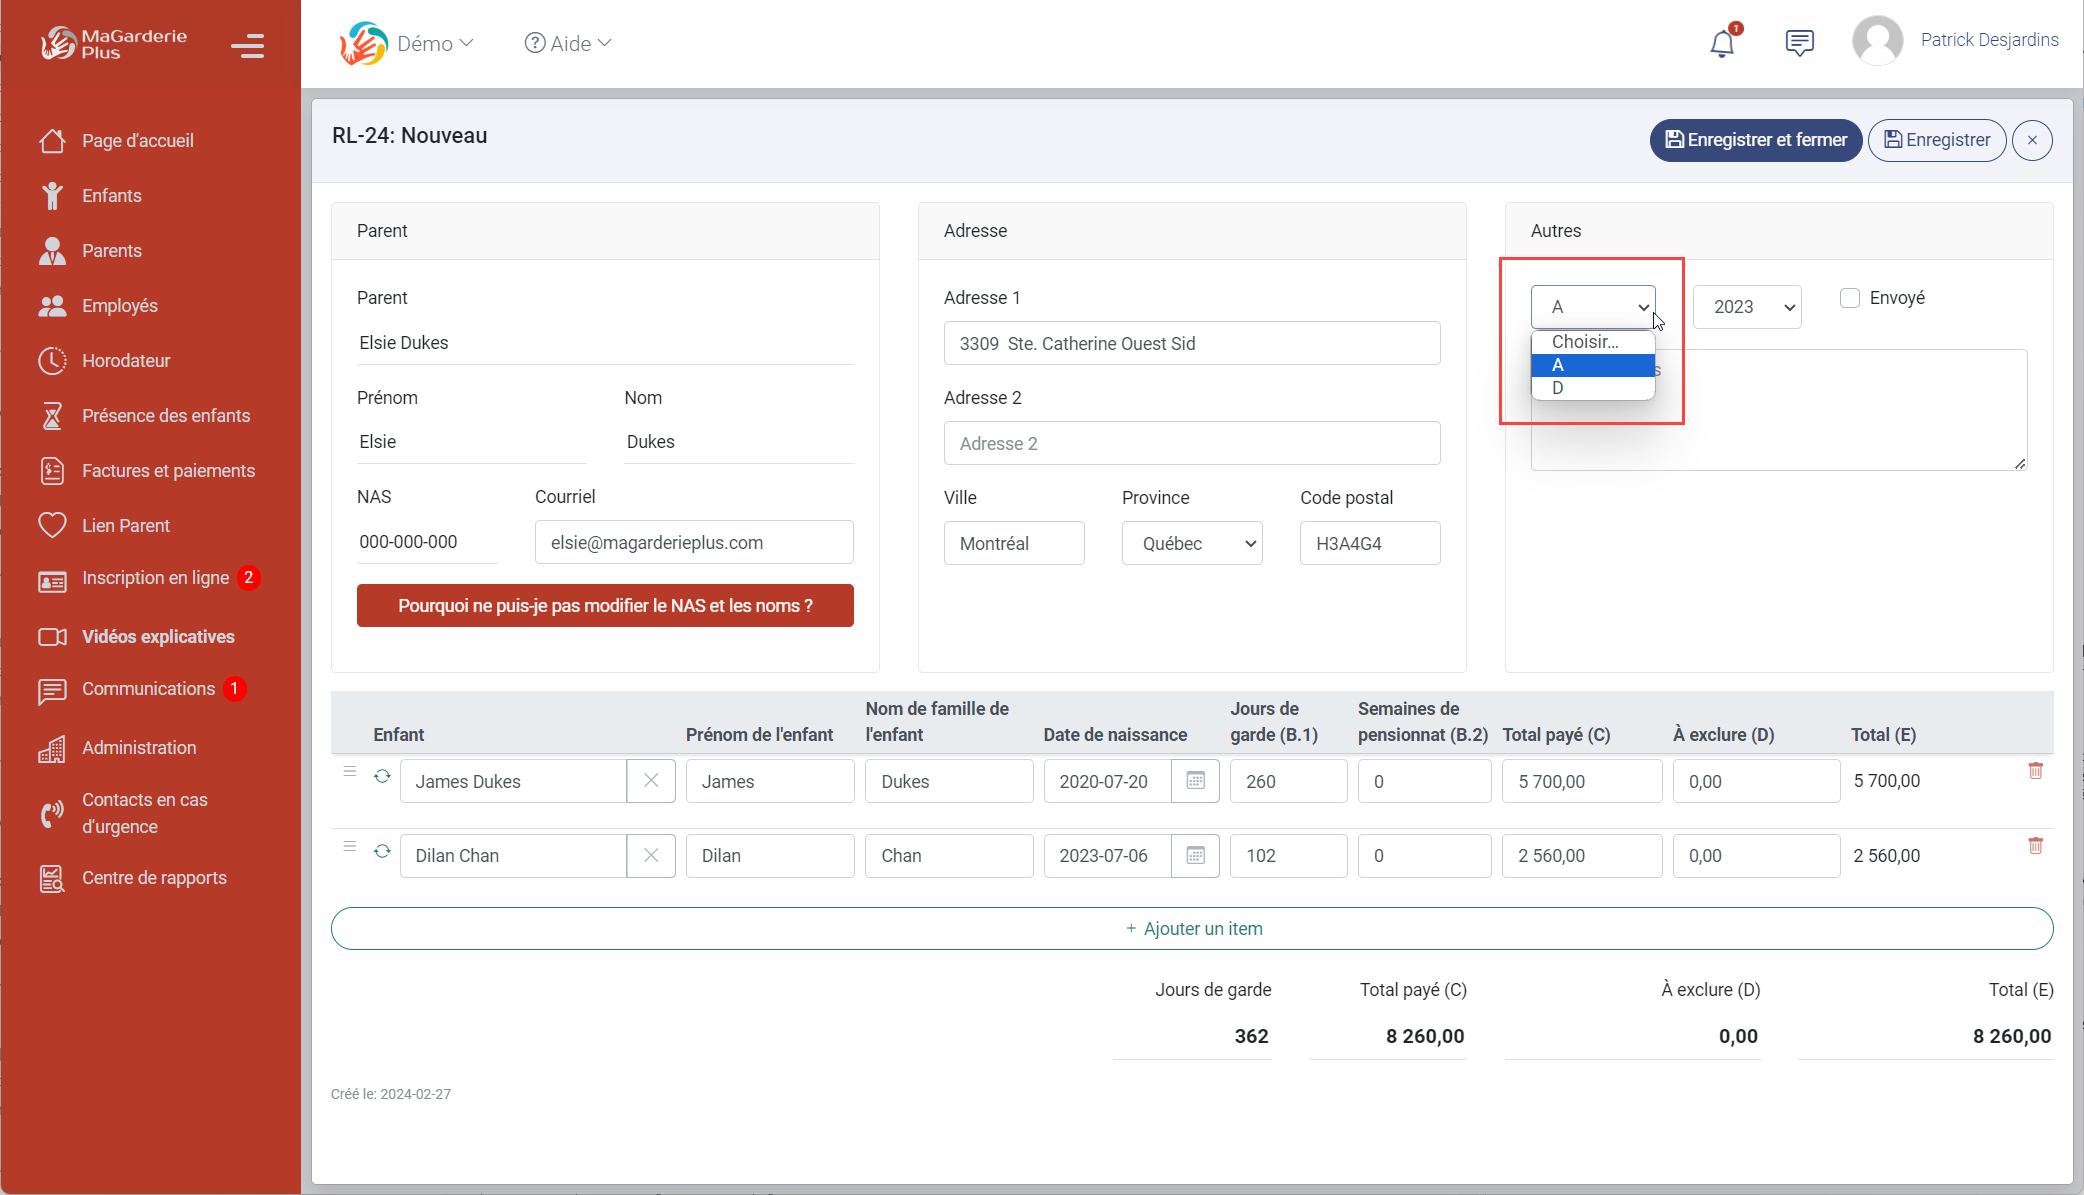Viewport: 2084px width, 1195px height.
Task: Click the NAS names explanation button
Action: [605, 606]
